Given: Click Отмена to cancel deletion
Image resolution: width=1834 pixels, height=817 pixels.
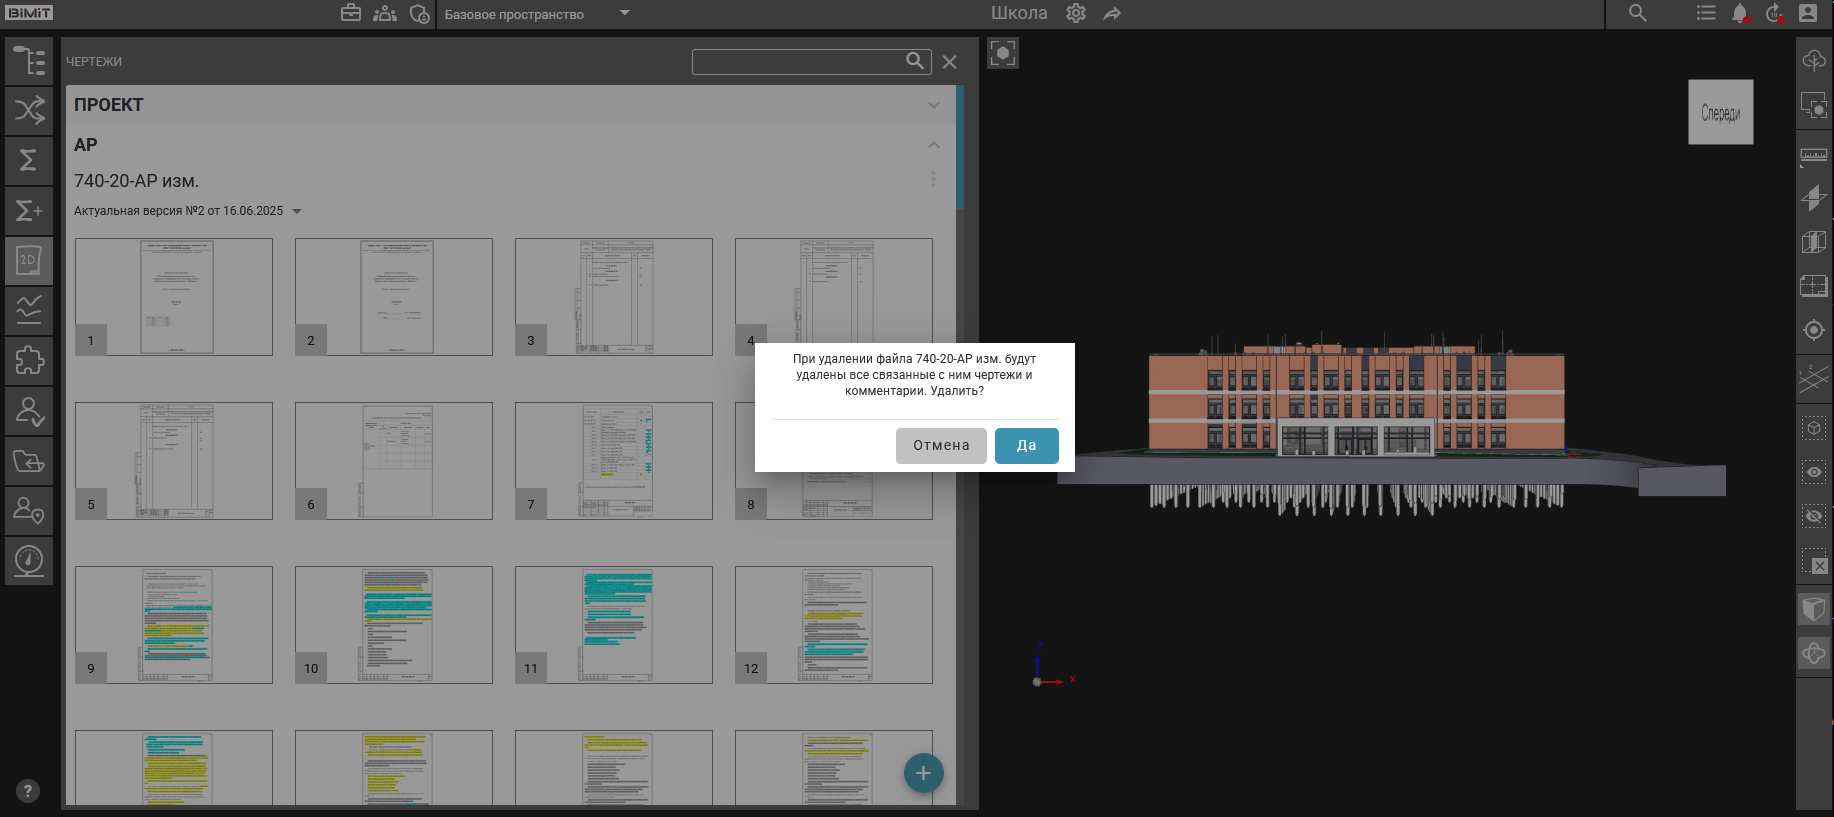Looking at the screenshot, I should click(941, 446).
